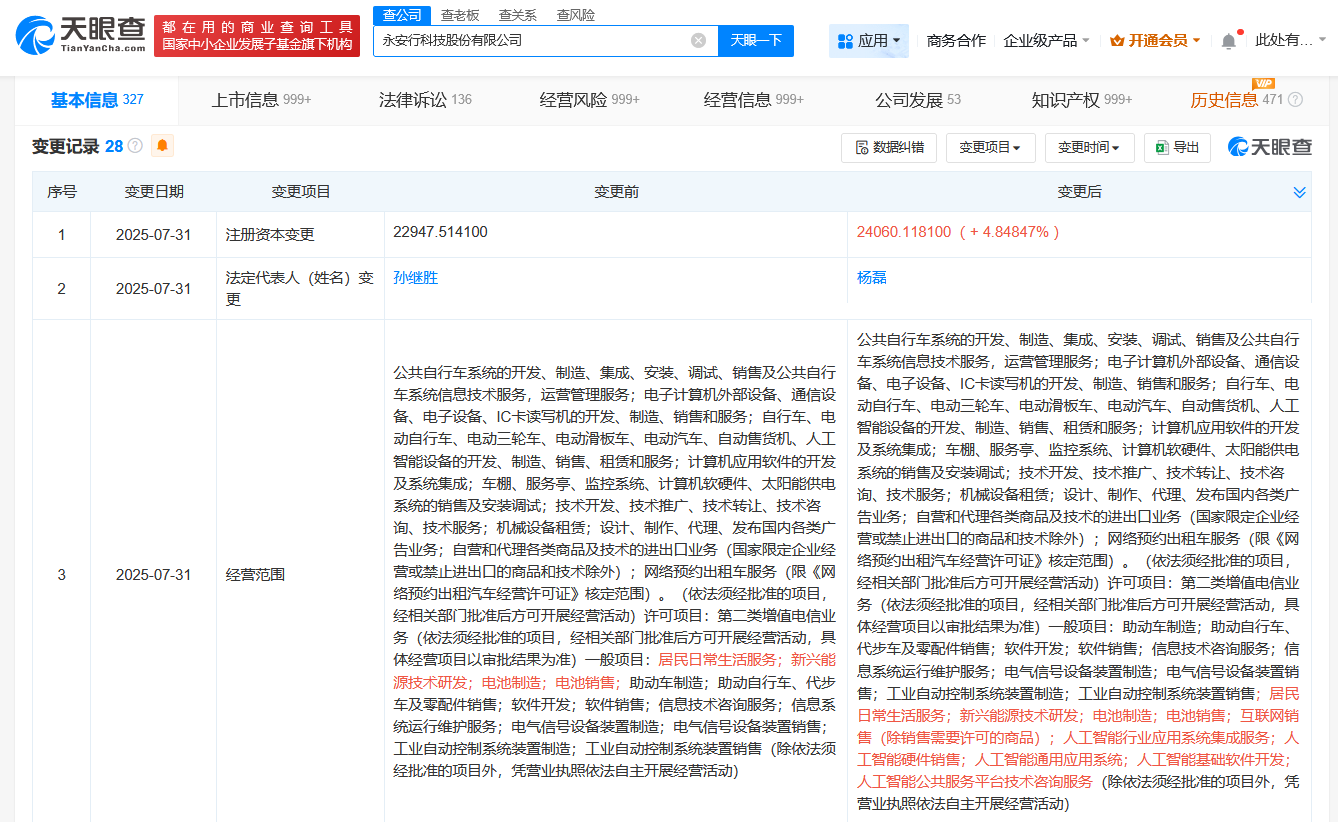This screenshot has width=1338, height=822.
Task: Switch to 法律诉讼 tab
Action: [424, 100]
